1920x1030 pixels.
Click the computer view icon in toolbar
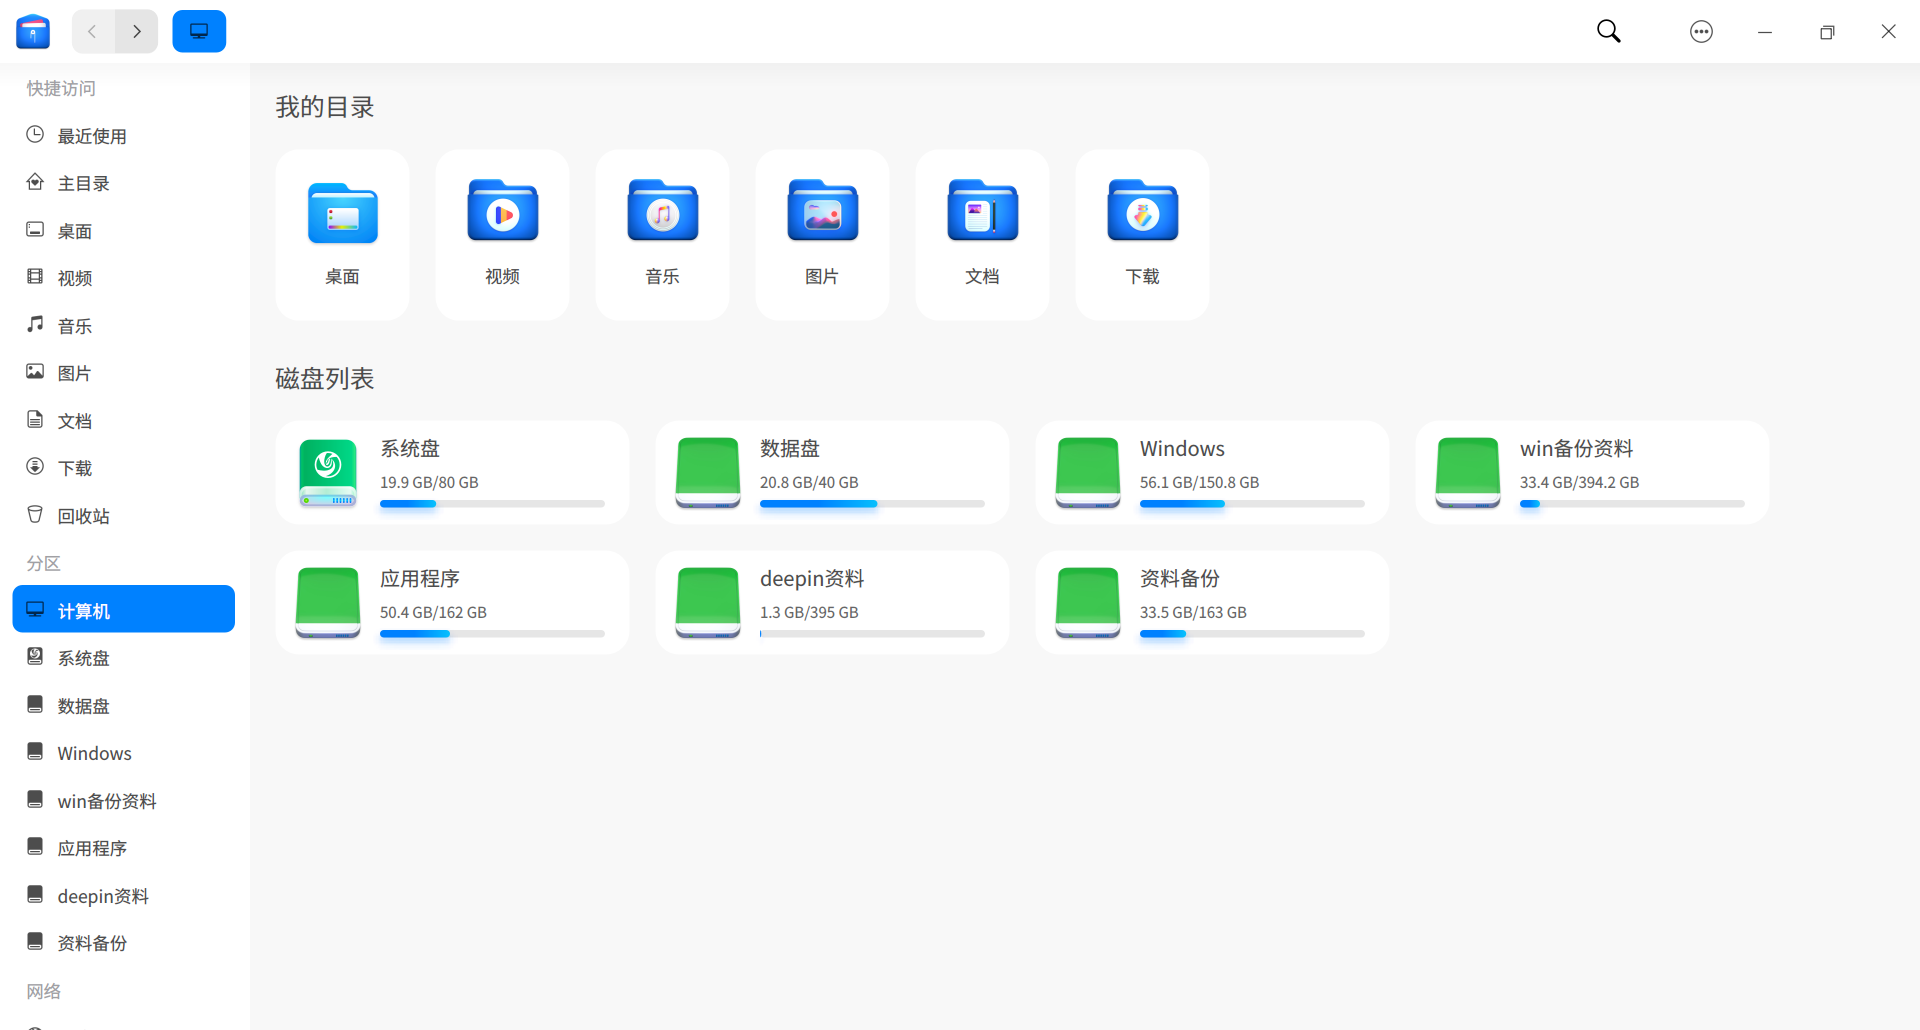pos(199,31)
